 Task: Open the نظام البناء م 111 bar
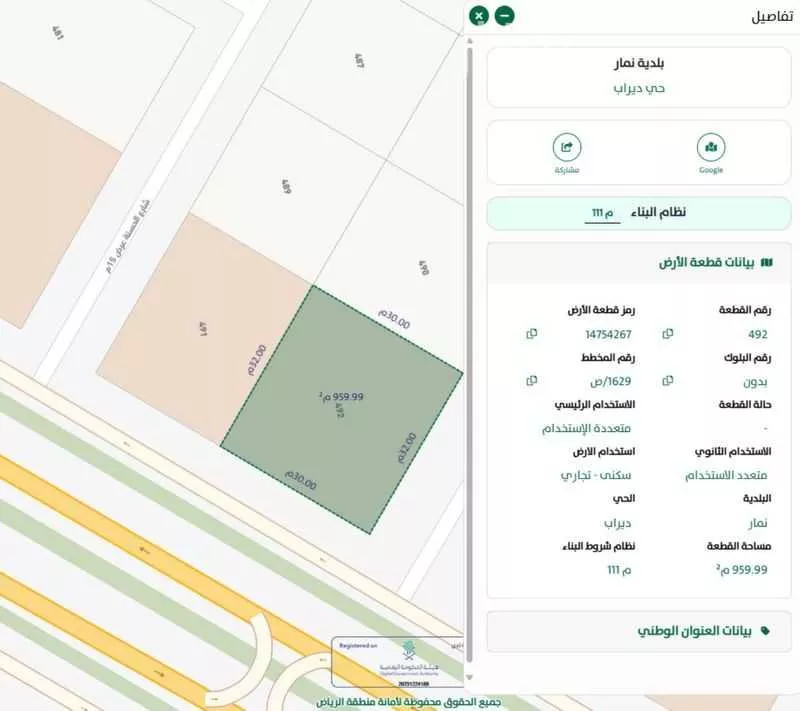pos(640,211)
